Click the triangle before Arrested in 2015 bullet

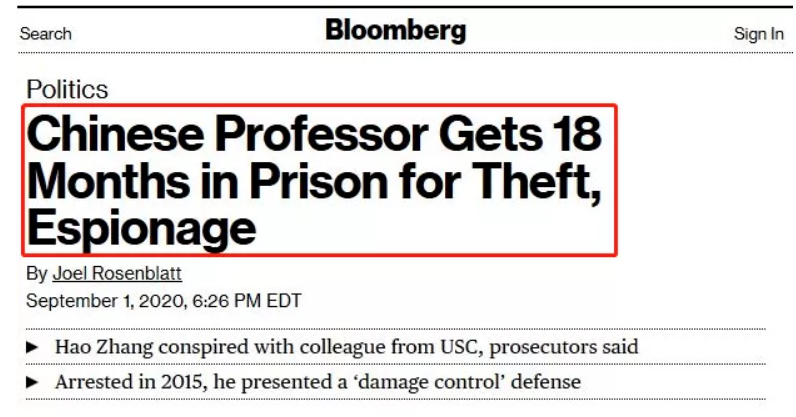pos(32,382)
